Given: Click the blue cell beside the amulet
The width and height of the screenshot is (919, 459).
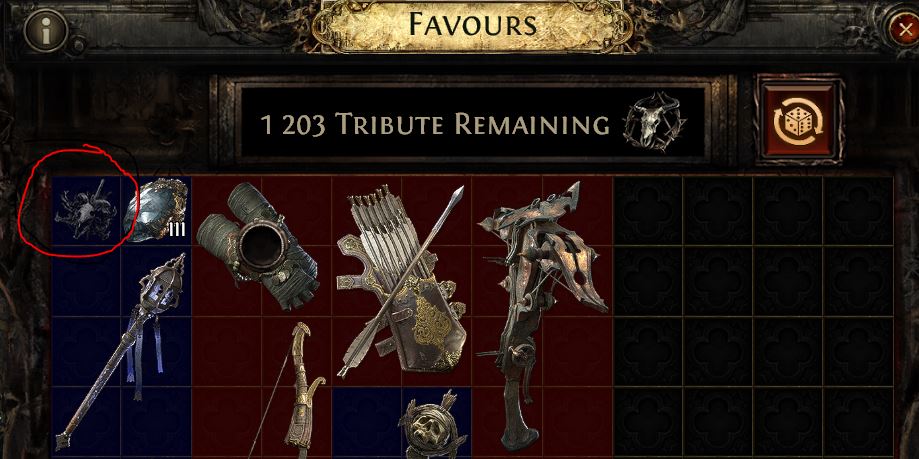Looking at the screenshot, I should coord(366,423).
